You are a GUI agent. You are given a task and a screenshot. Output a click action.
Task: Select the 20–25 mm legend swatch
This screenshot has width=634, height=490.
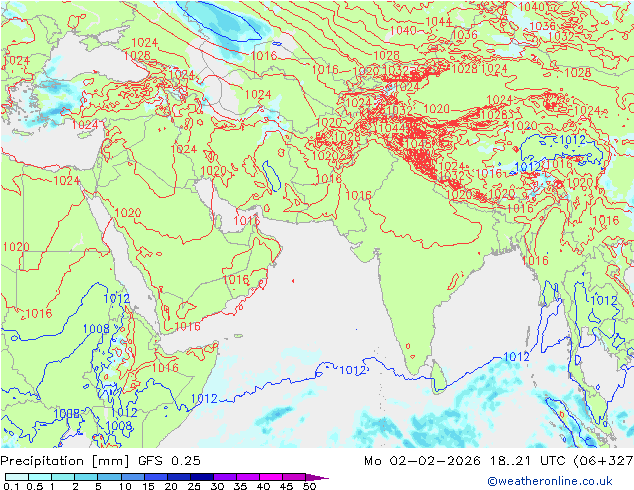179,477
